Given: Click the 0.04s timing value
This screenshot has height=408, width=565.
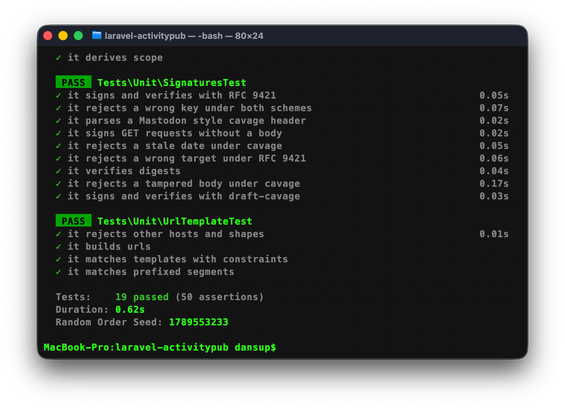Looking at the screenshot, I should click(x=494, y=171).
